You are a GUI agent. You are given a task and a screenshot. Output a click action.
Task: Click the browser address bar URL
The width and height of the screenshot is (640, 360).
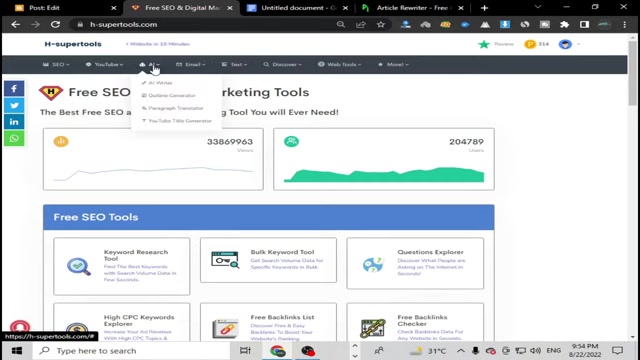pyautogui.click(x=124, y=24)
